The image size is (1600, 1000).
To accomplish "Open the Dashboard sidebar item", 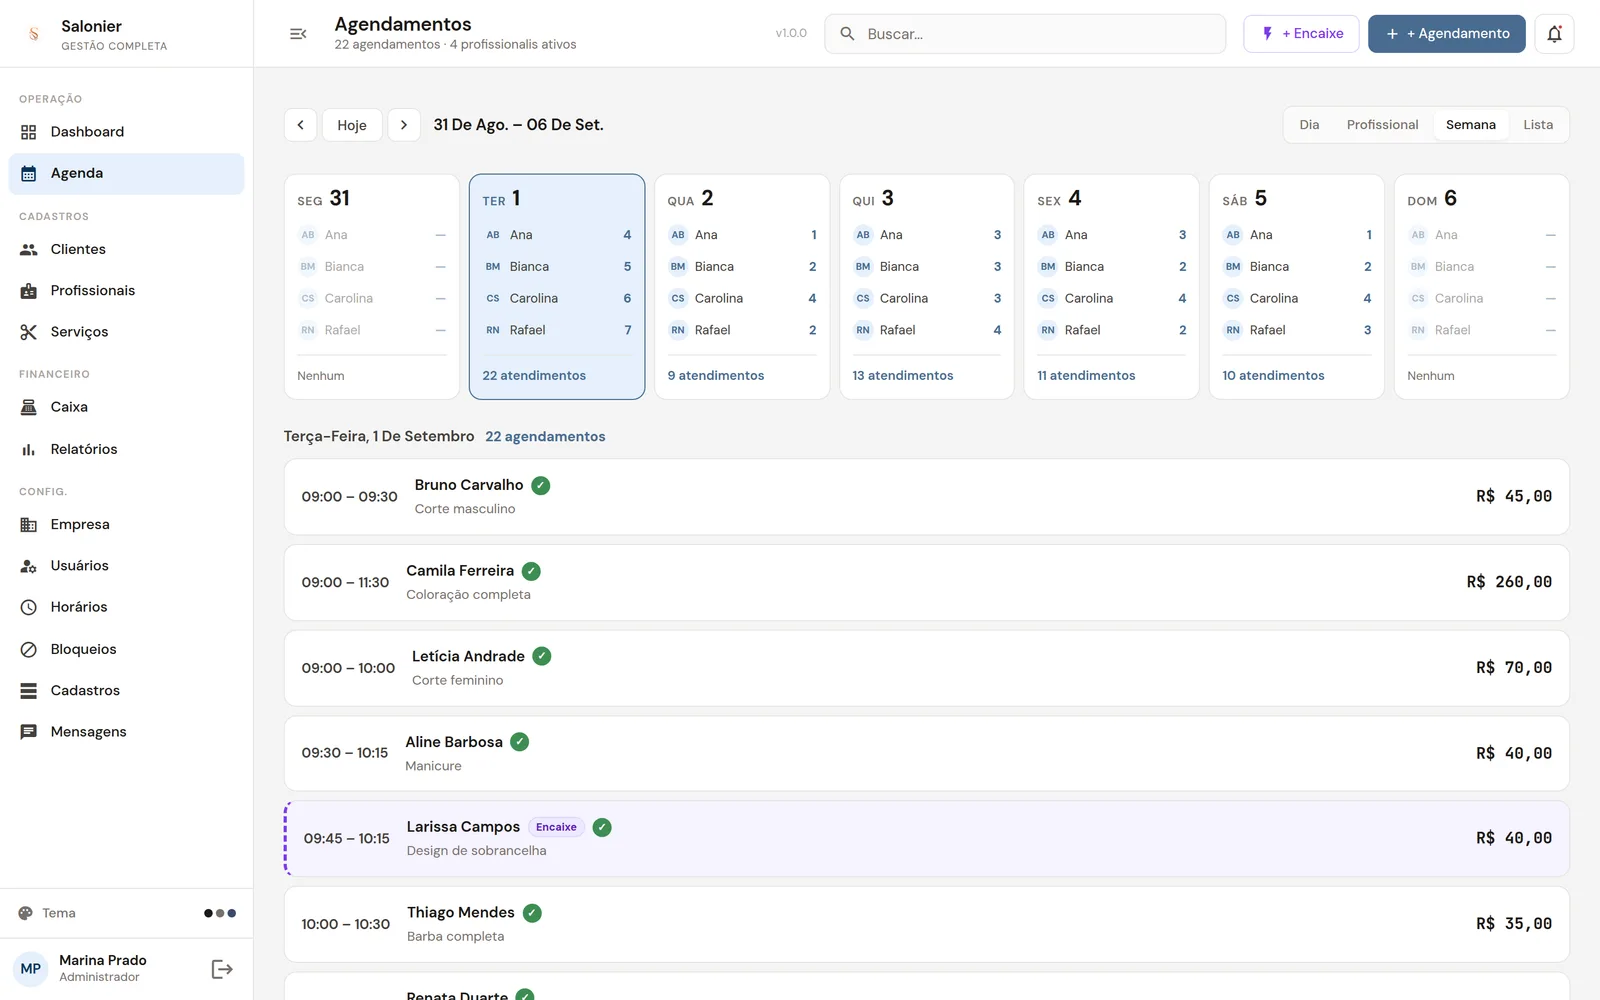I will pos(126,132).
